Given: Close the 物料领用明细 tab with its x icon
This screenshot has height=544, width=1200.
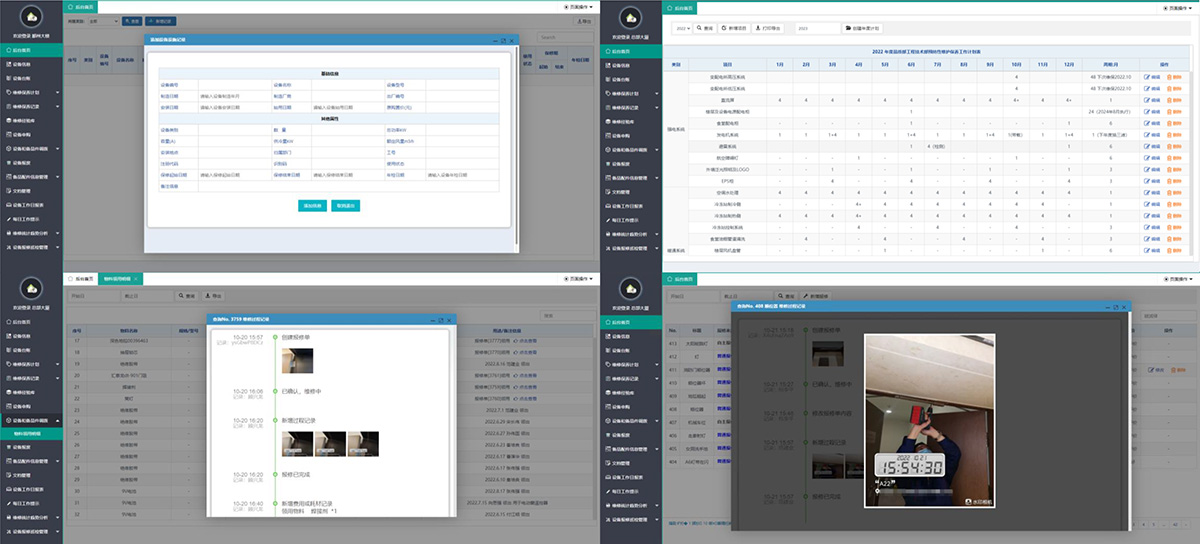Looking at the screenshot, I should point(135,277).
